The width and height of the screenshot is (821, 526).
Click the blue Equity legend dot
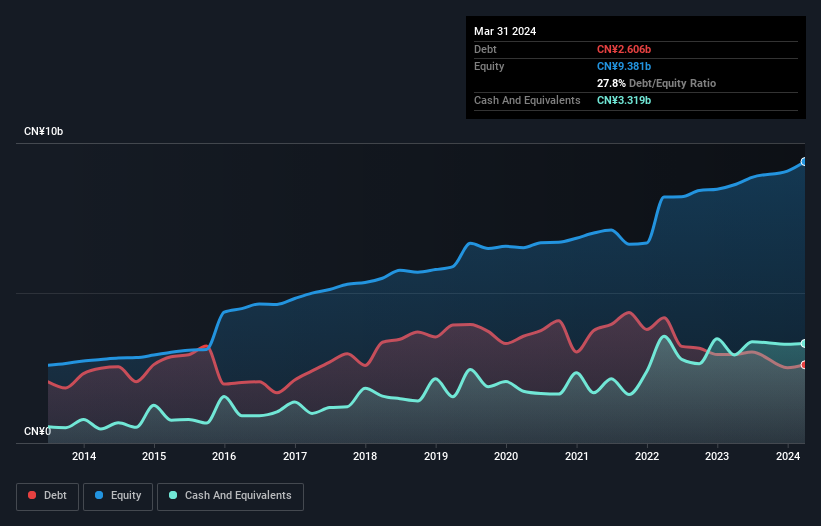point(99,495)
